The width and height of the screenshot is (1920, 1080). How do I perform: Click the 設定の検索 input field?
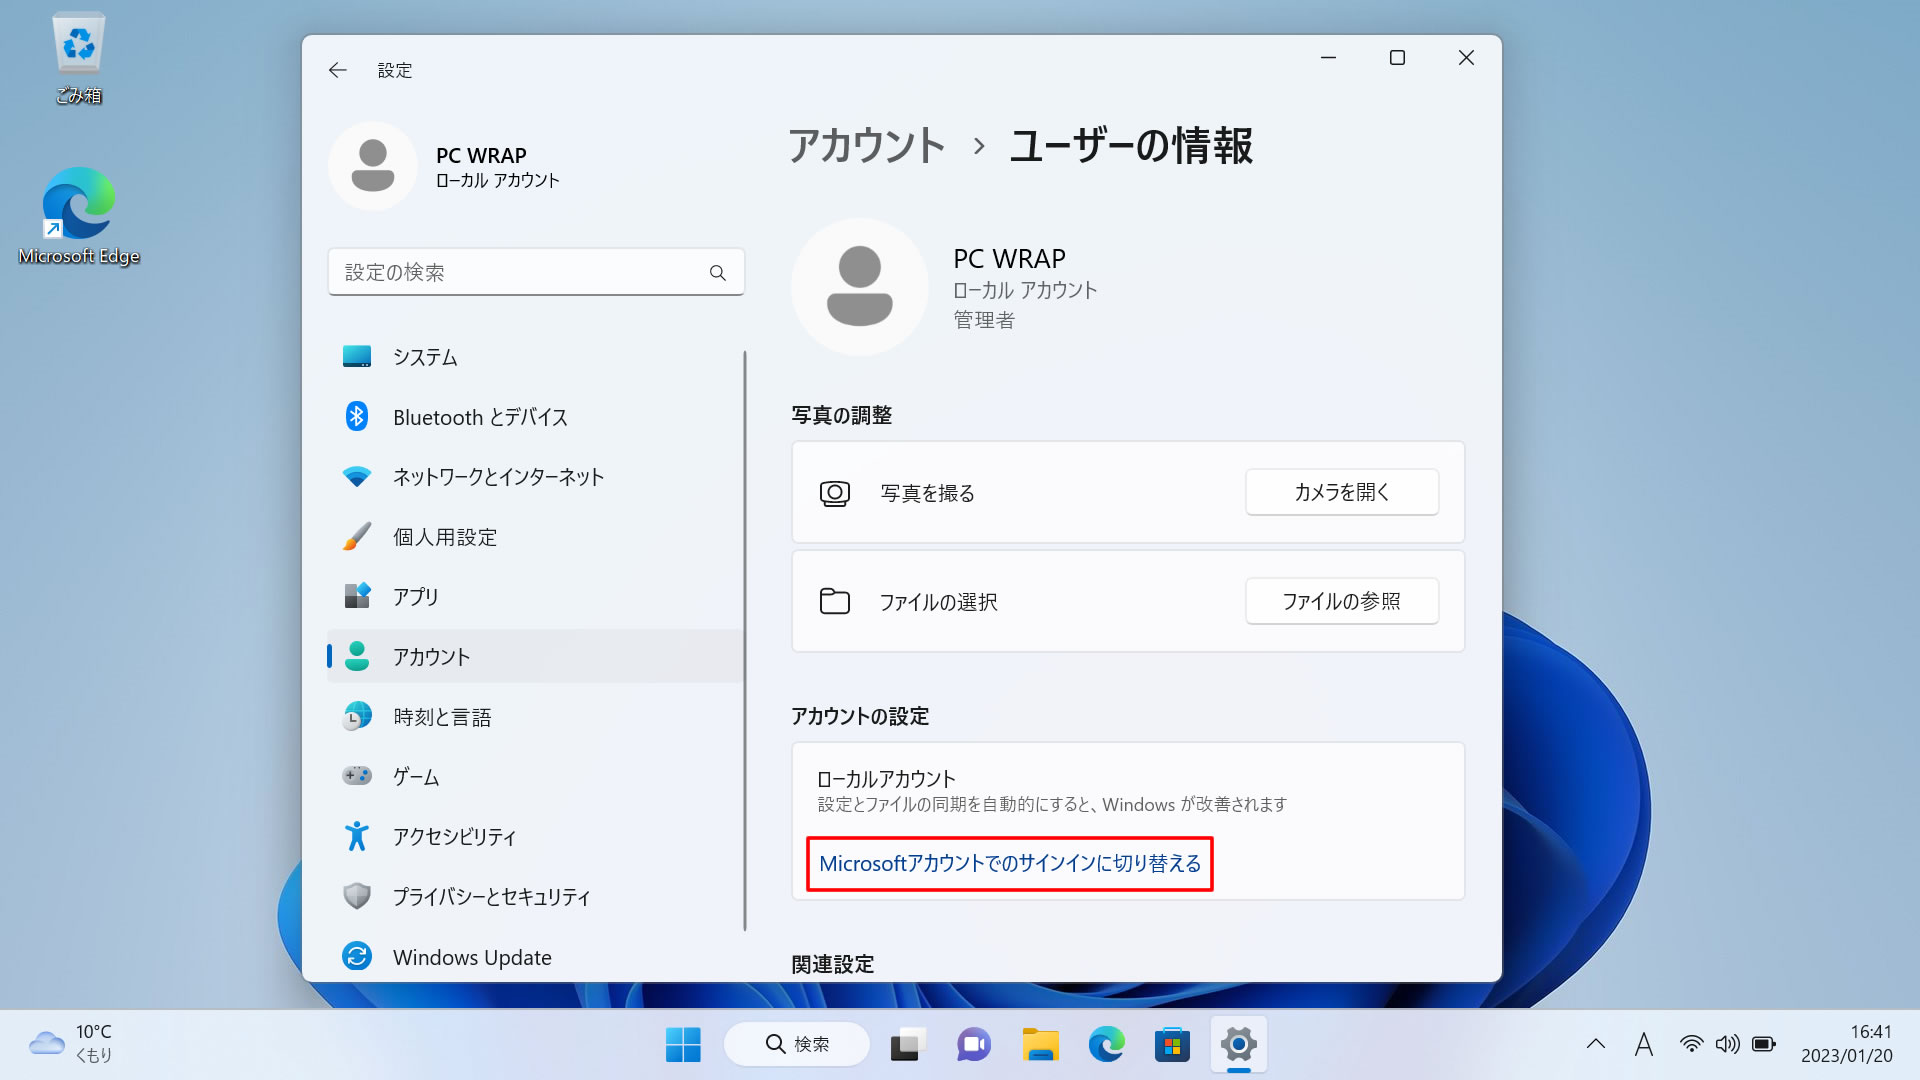536,272
